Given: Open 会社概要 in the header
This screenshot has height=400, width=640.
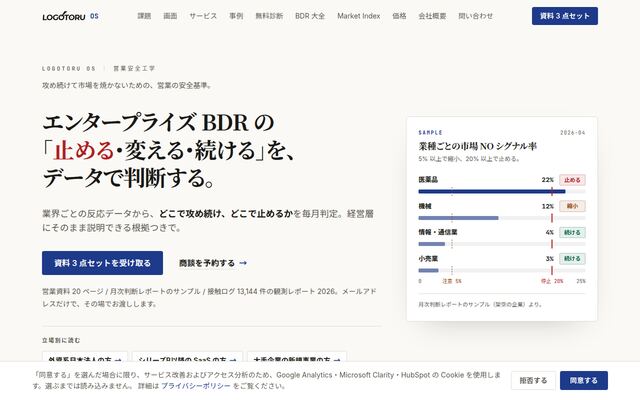Looking at the screenshot, I should click(432, 16).
